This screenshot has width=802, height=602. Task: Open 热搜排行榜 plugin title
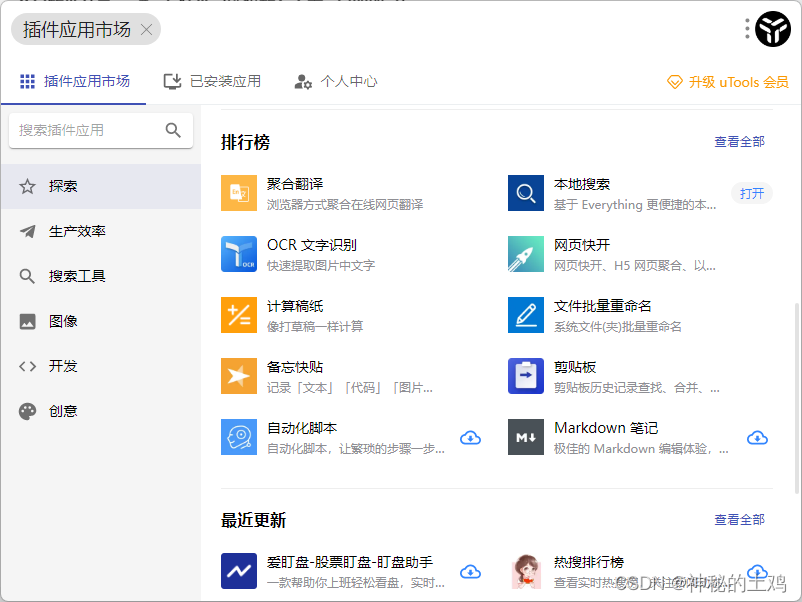(x=589, y=562)
